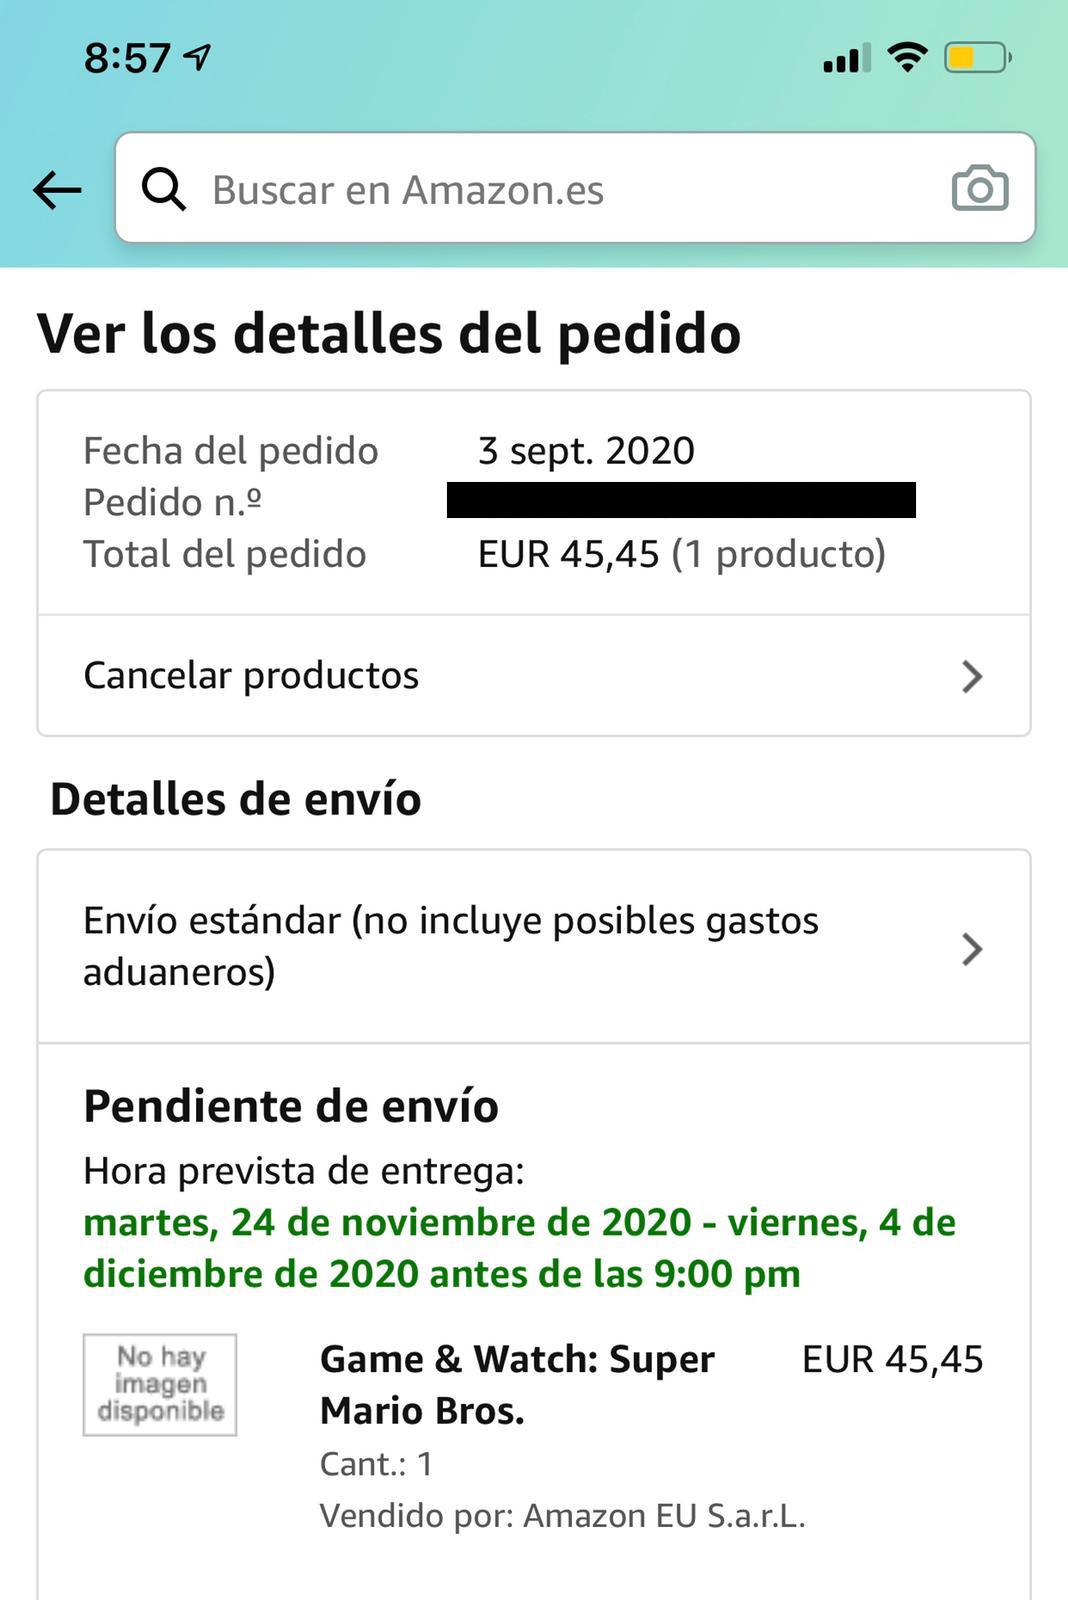The height and width of the screenshot is (1600, 1068).
Task: Tap the EUR 45,45 product price
Action: pyautogui.click(x=892, y=1360)
